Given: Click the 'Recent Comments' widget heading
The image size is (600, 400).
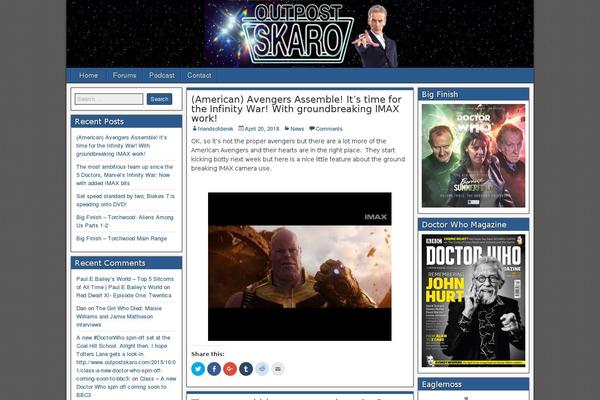Looking at the screenshot, I should 110,263.
